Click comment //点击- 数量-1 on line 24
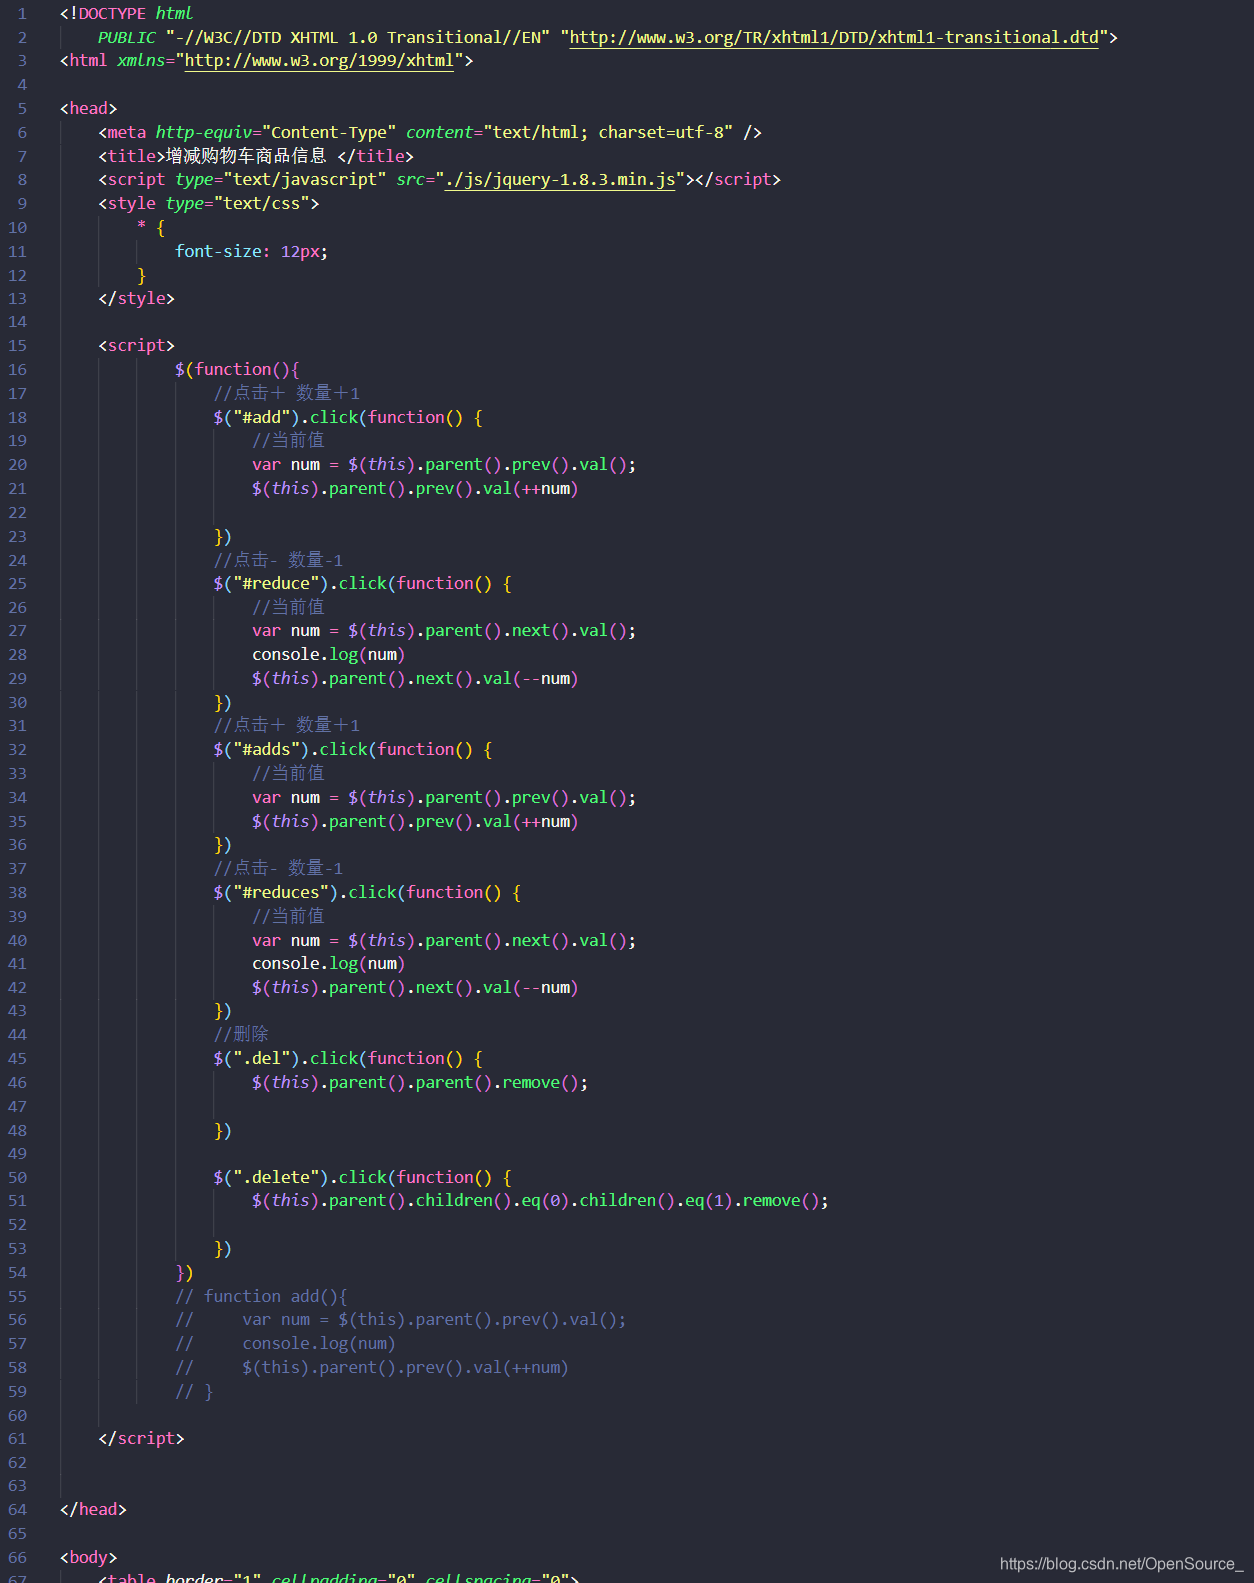Screen dimensions: 1254x1583 [x=278, y=560]
